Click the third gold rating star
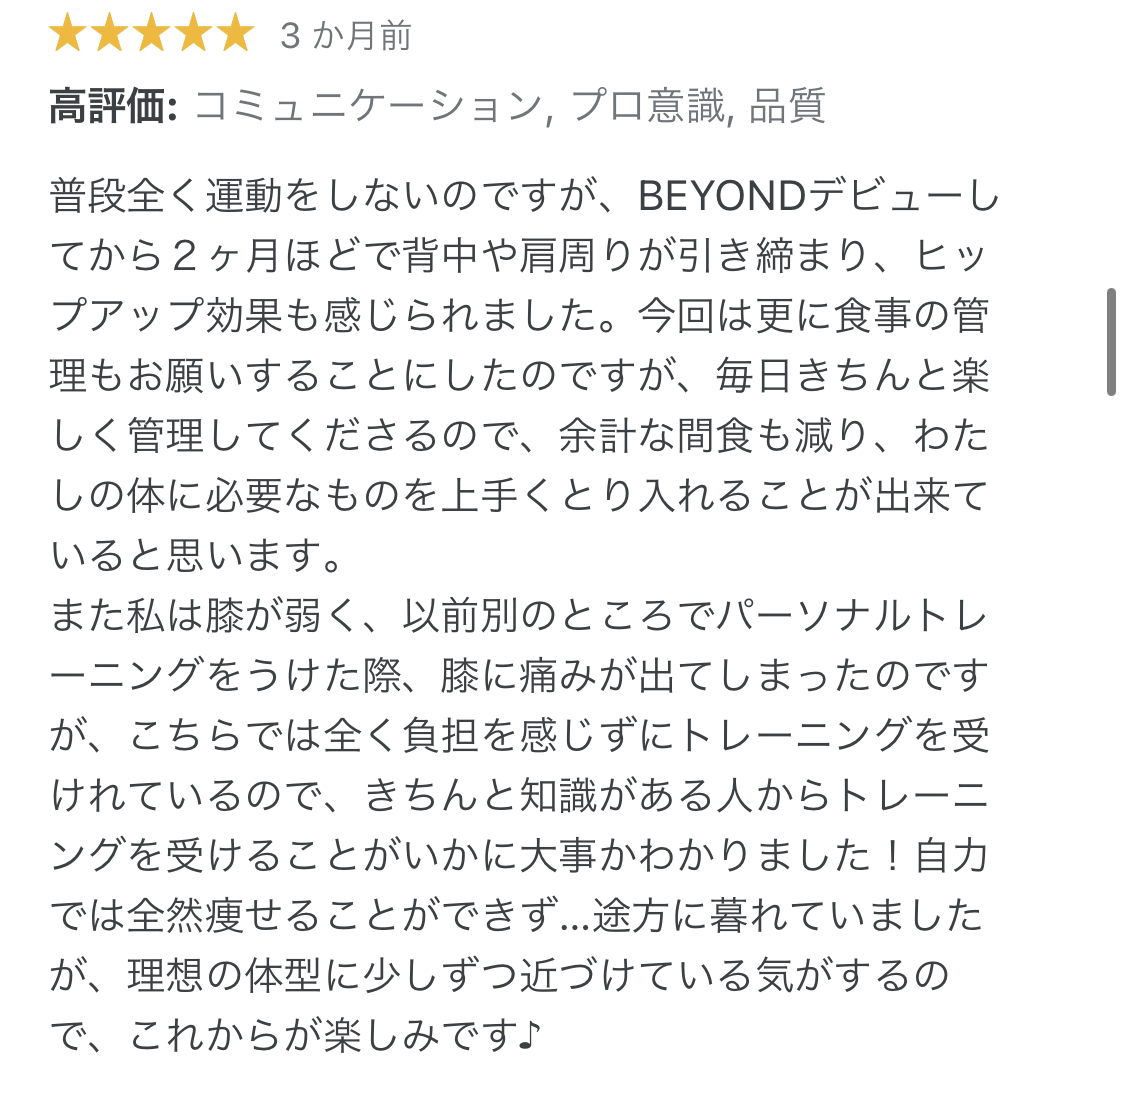The height and width of the screenshot is (1099, 1125). click(x=152, y=35)
